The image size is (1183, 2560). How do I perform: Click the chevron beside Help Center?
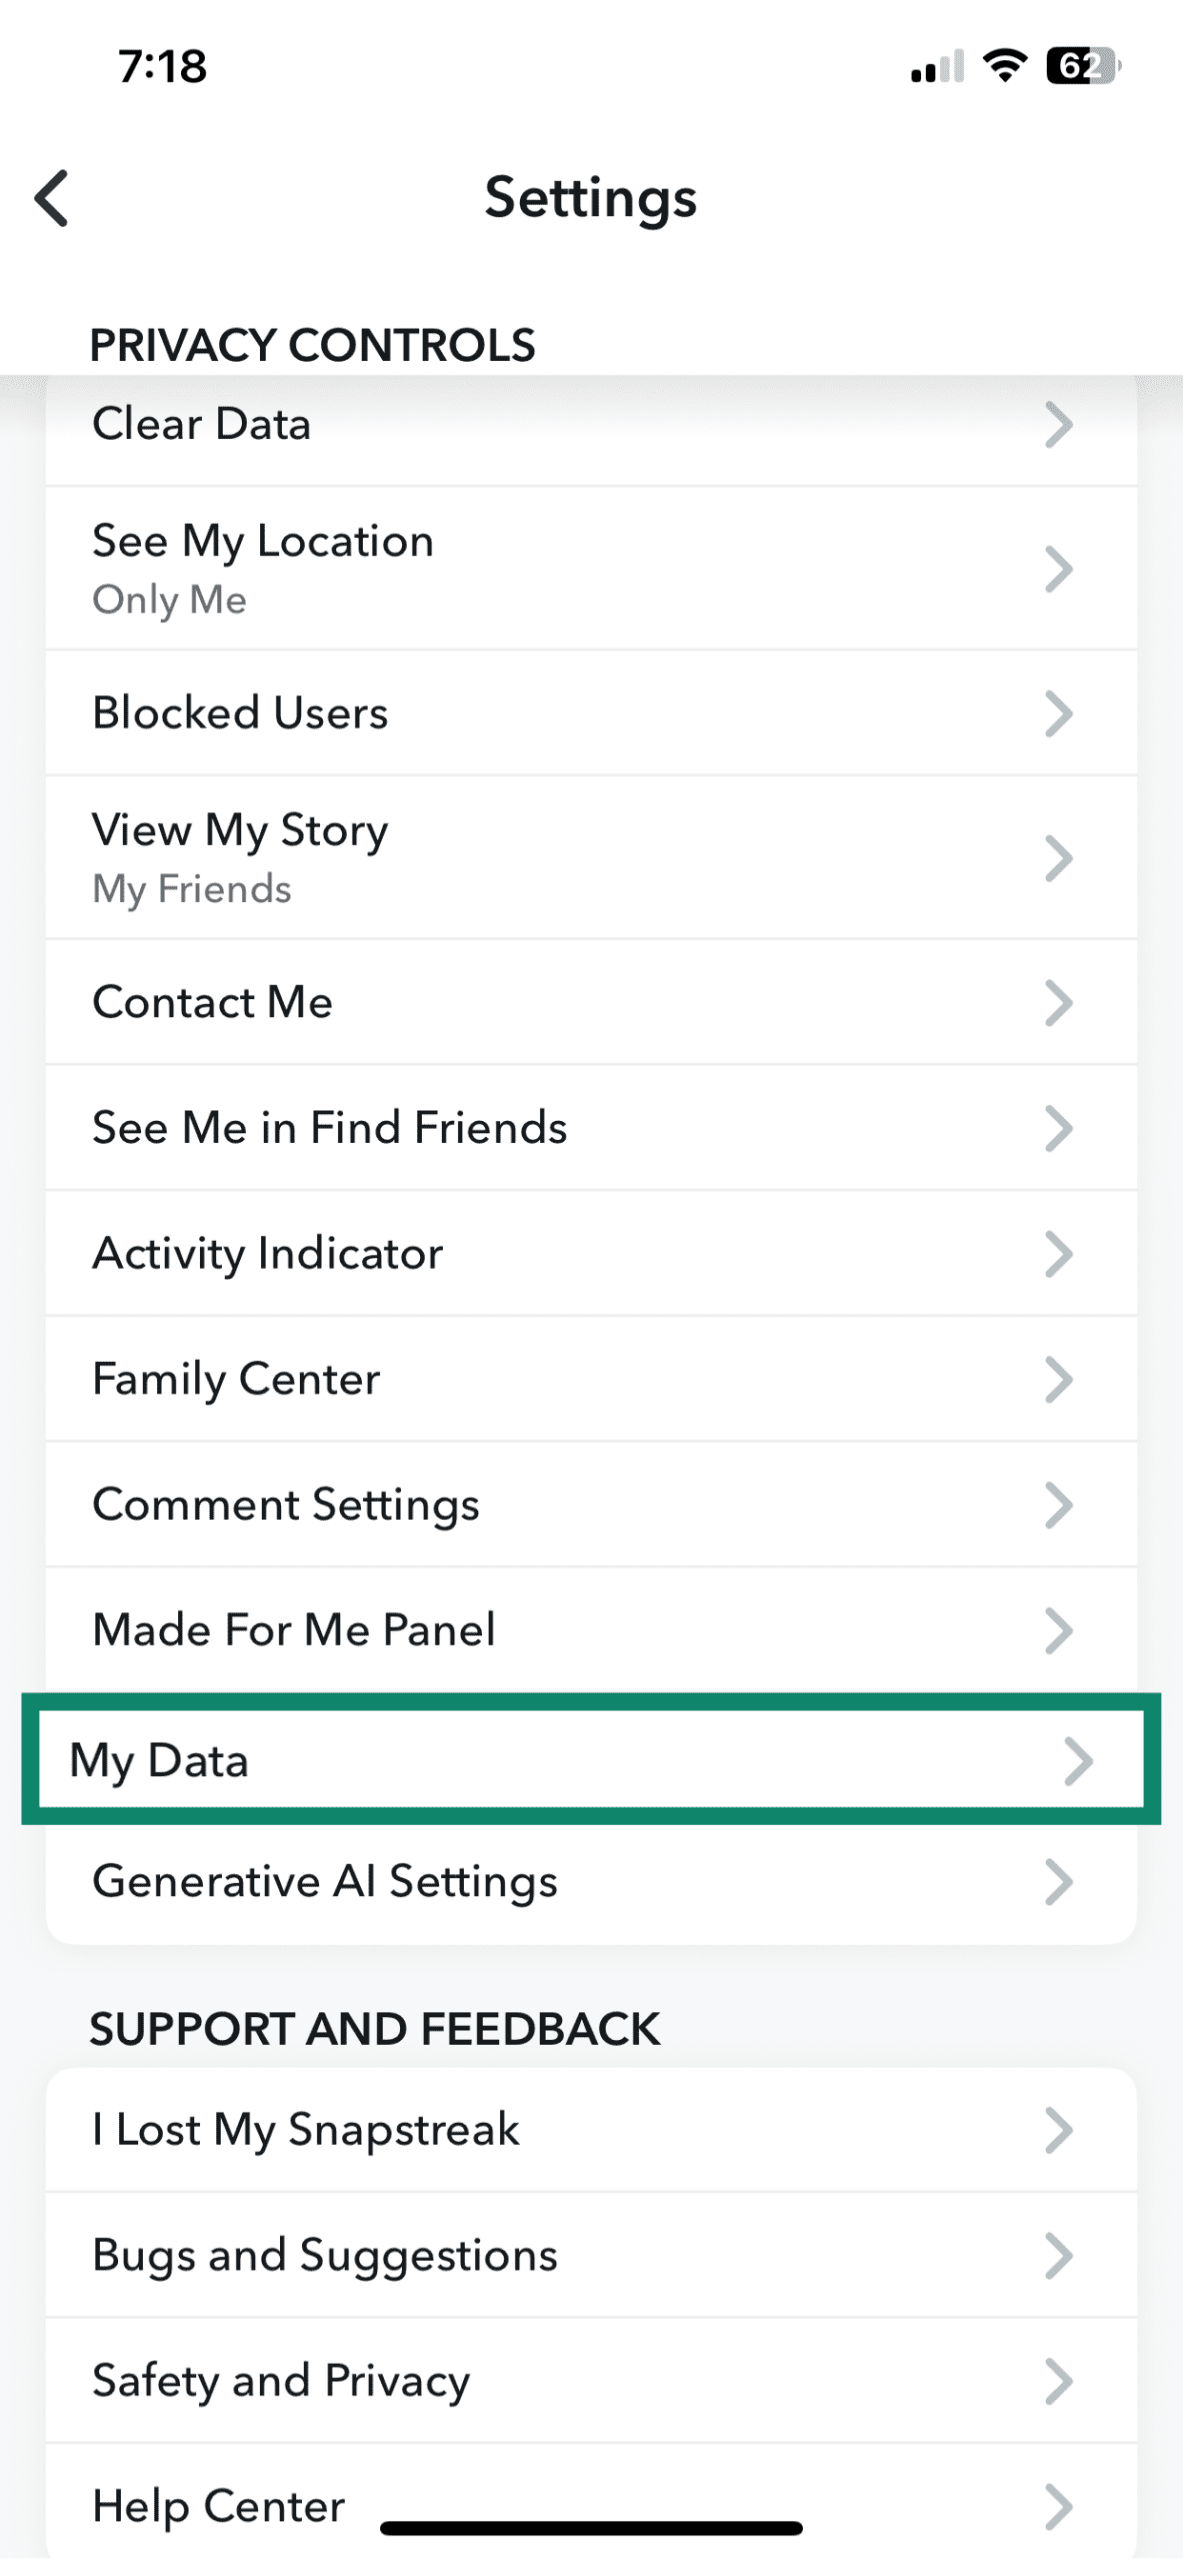(1060, 2505)
